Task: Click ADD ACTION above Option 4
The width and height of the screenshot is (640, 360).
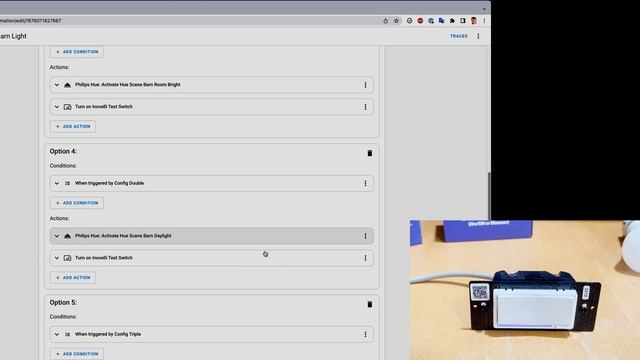Action: pyautogui.click(x=73, y=127)
